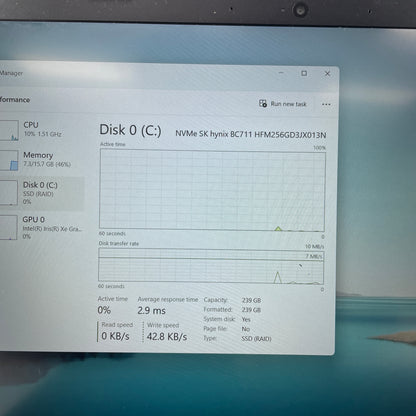Click the Disk 0 (C:) title heading
This screenshot has width=416, height=416.
pyautogui.click(x=130, y=130)
